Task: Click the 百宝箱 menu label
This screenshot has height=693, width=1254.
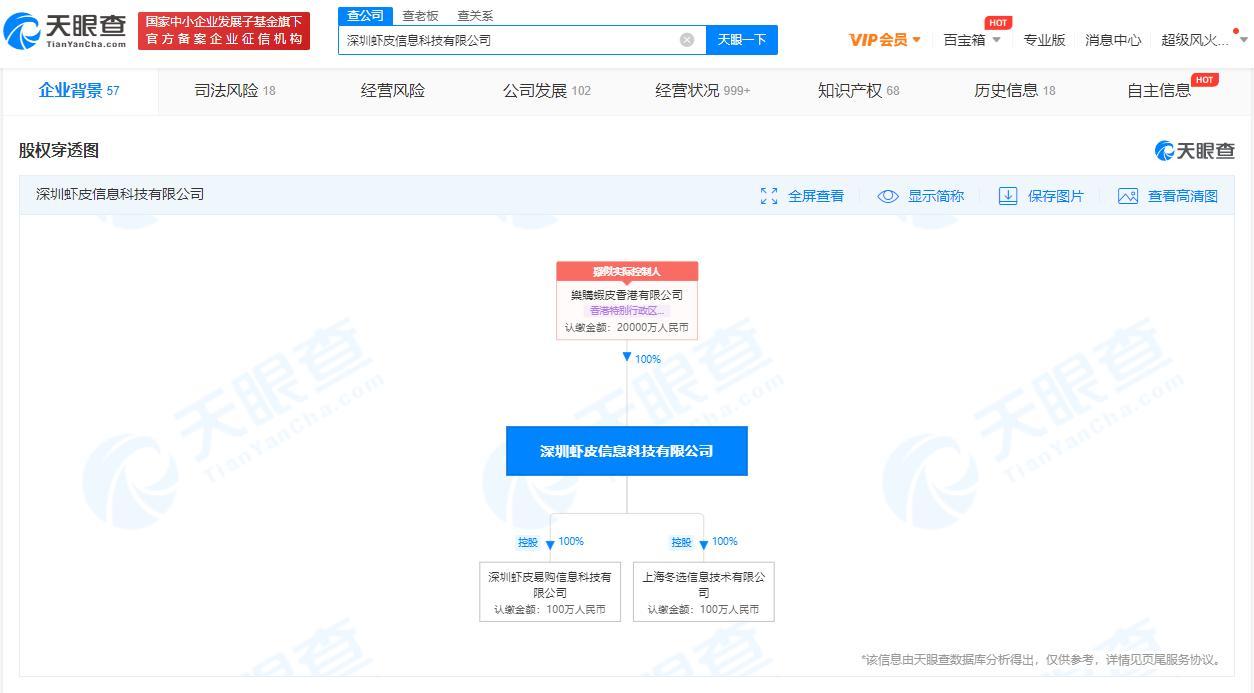Action: click(x=964, y=40)
